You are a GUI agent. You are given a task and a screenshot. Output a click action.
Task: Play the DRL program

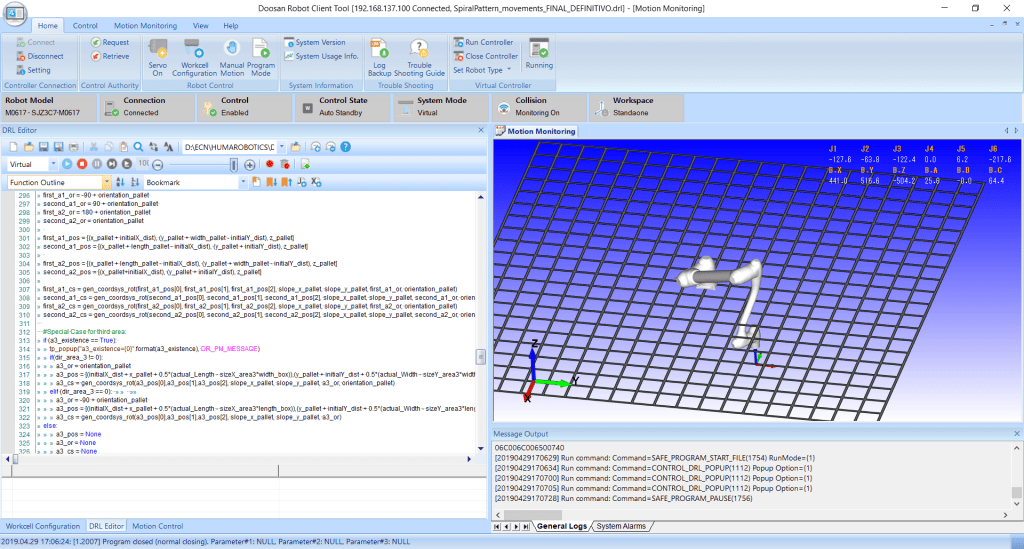pyautogui.click(x=67, y=165)
